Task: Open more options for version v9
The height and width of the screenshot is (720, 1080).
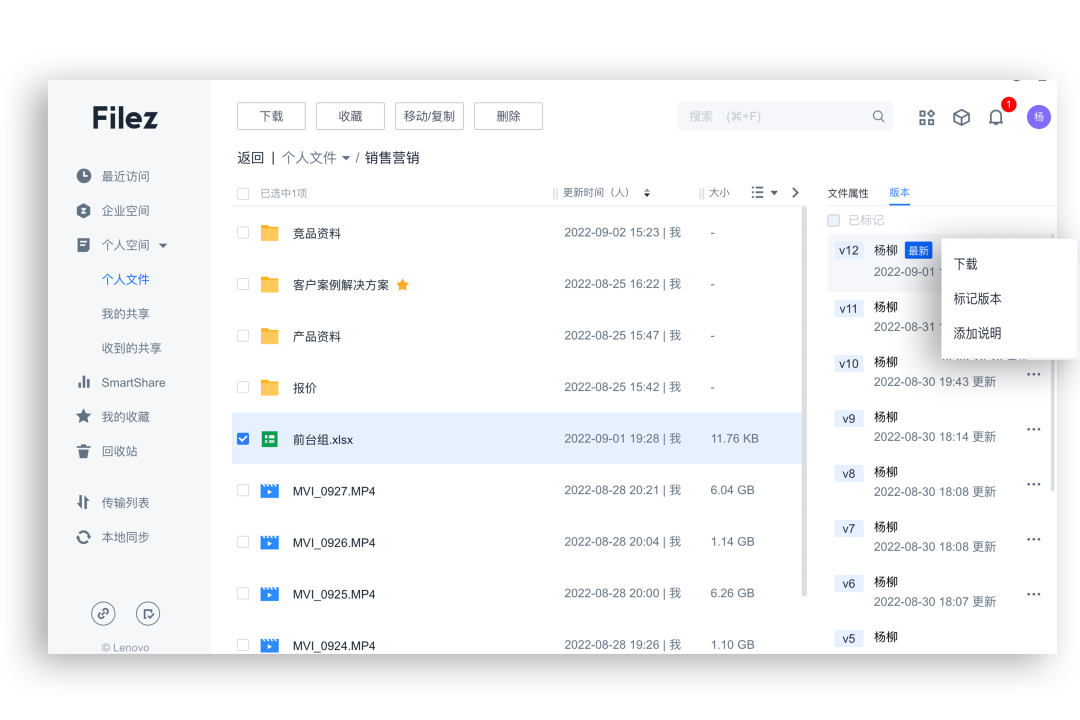Action: (1033, 429)
